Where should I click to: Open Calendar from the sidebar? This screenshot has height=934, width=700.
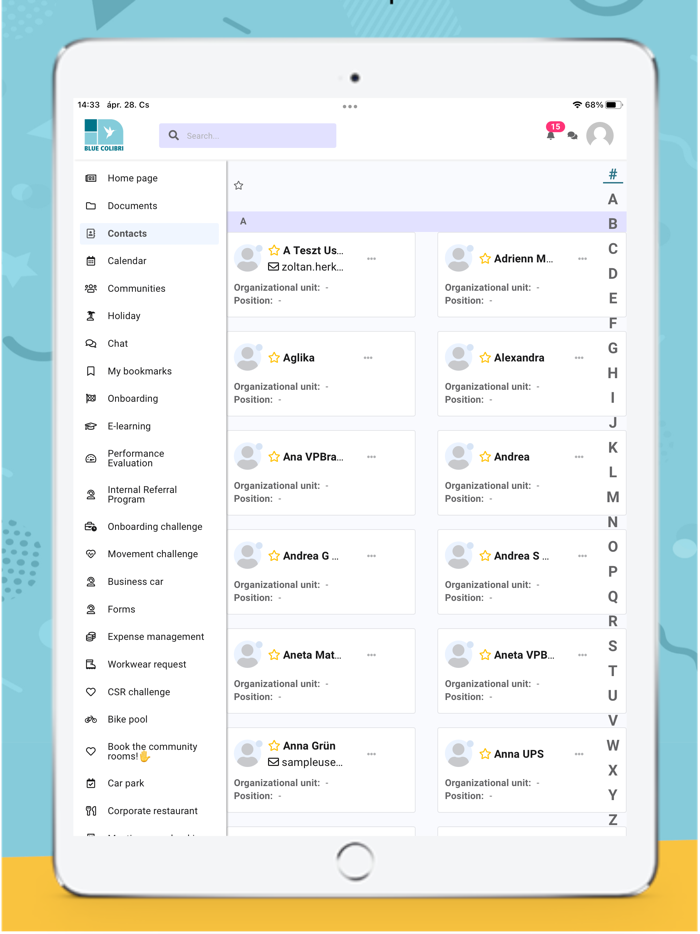[149, 261]
